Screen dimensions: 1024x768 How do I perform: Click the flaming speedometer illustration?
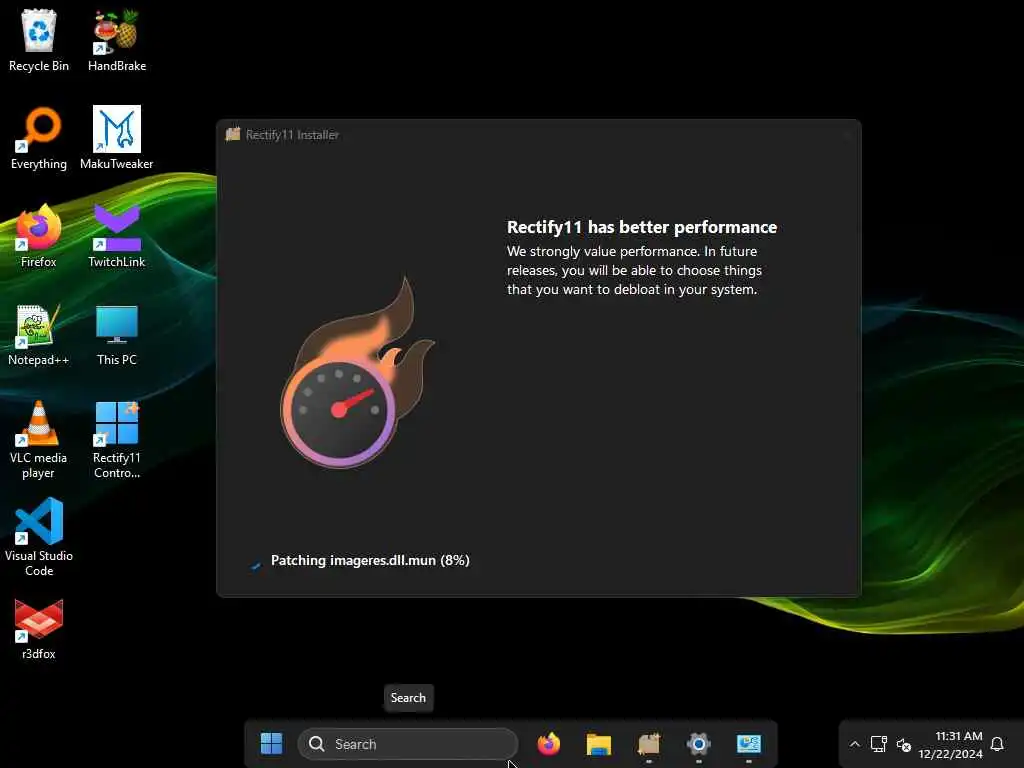pos(357,372)
